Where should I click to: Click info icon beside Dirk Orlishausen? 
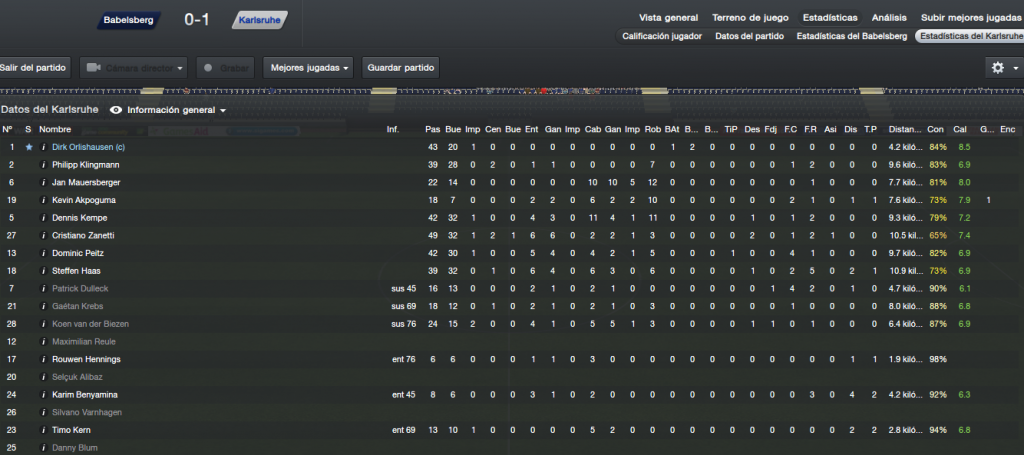(43, 148)
